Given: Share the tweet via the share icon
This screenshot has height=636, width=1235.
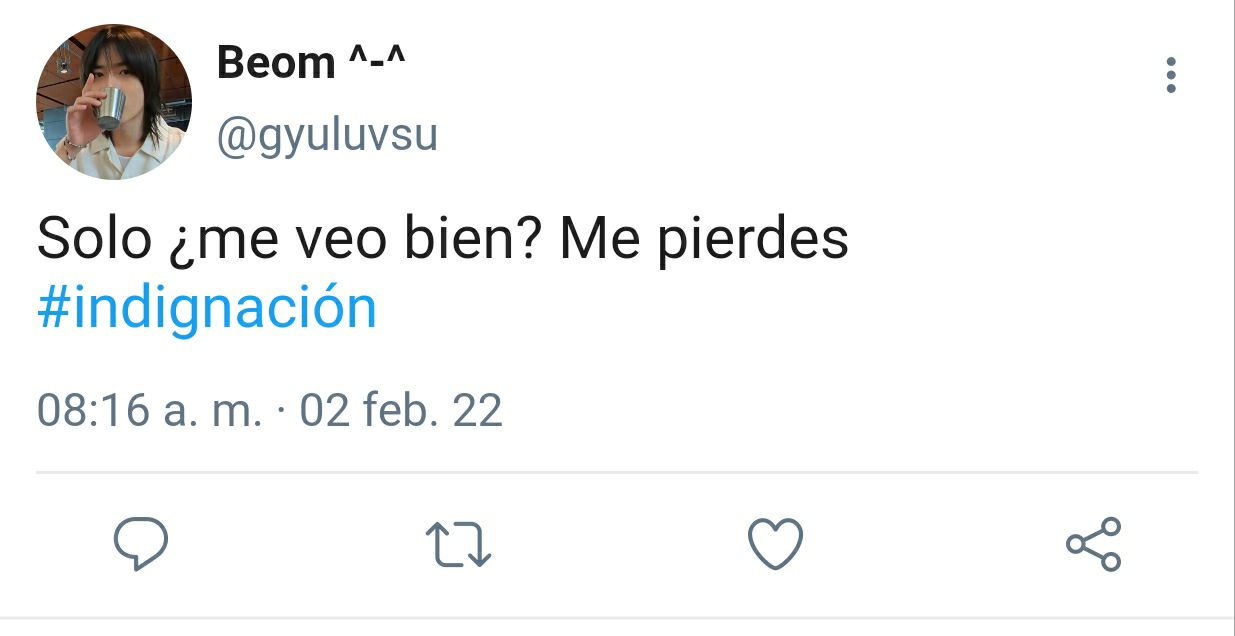Looking at the screenshot, I should coord(1094,544).
